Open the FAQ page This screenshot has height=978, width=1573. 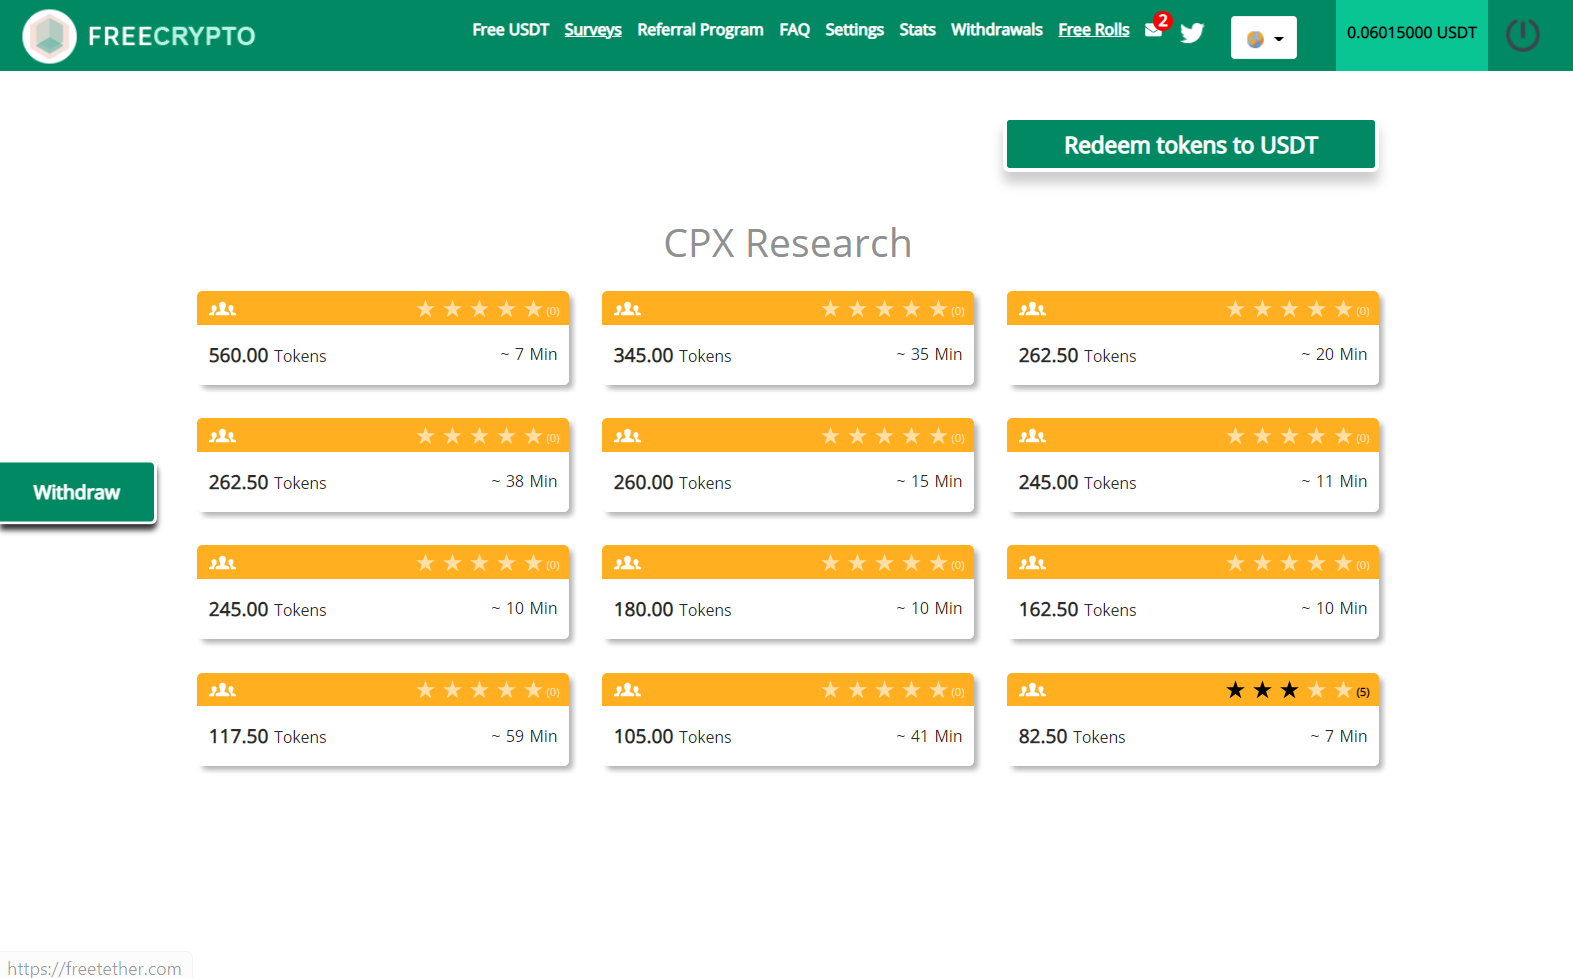coord(795,30)
